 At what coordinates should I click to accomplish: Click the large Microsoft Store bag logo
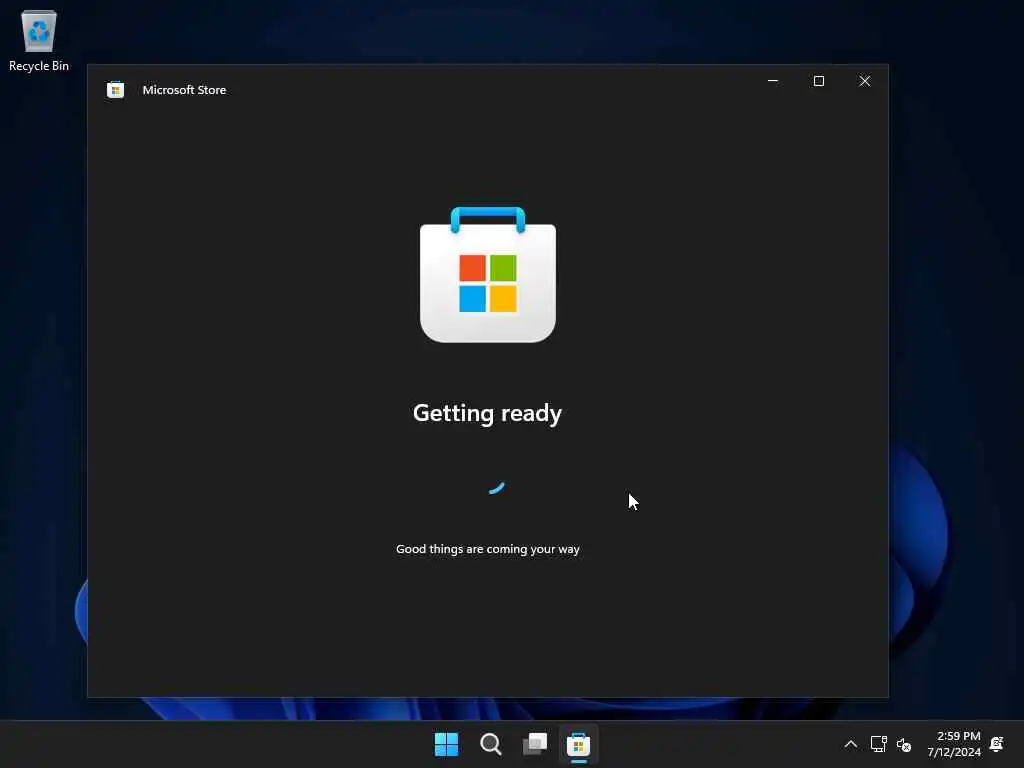pos(488,275)
